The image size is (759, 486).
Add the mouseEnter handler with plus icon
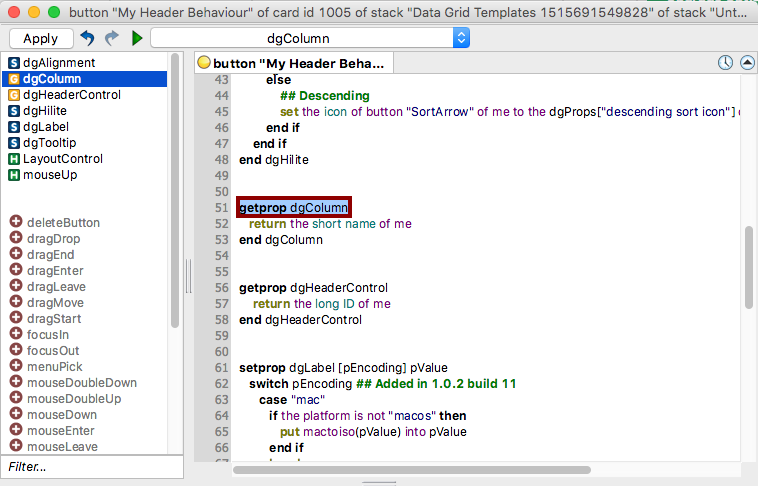coord(16,429)
